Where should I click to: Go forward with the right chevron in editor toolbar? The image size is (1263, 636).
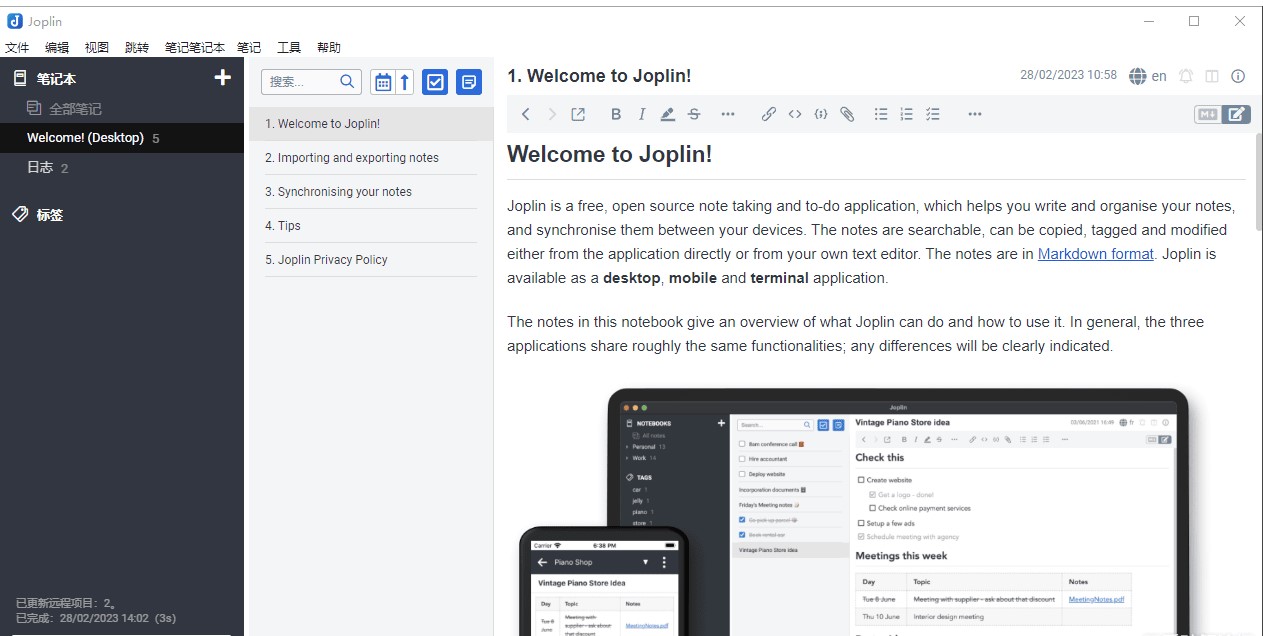pos(552,114)
